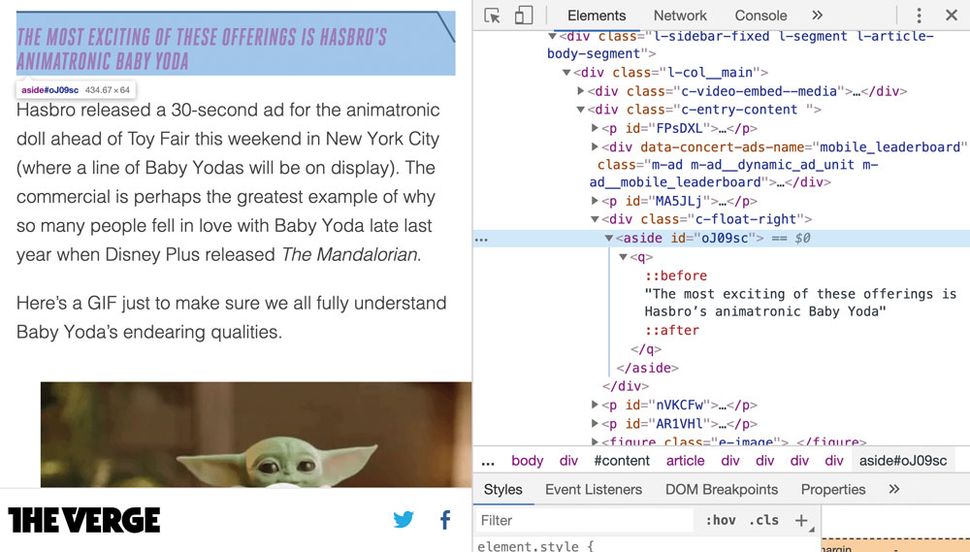Open The Verge logo home link
The height and width of the screenshot is (552, 970).
84,520
